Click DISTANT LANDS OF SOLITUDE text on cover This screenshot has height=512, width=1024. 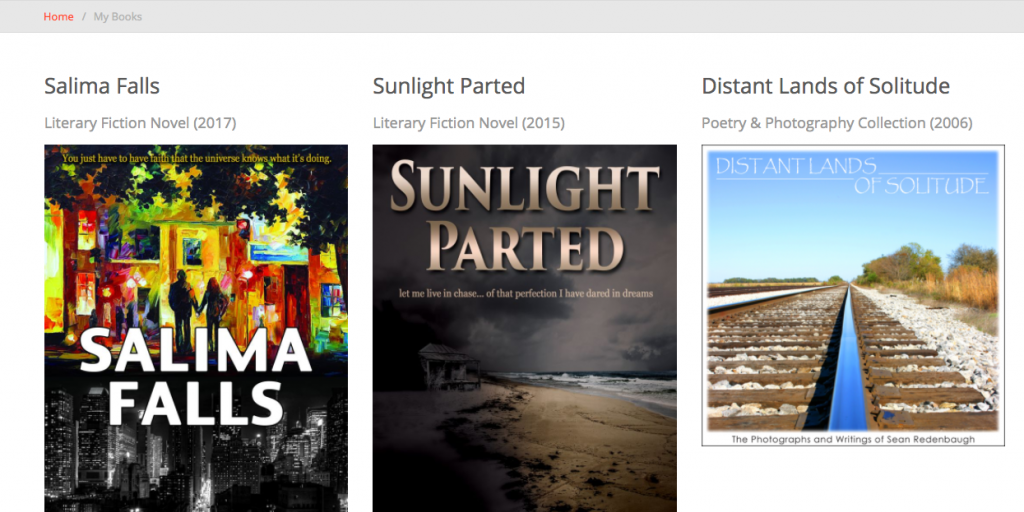coord(852,176)
